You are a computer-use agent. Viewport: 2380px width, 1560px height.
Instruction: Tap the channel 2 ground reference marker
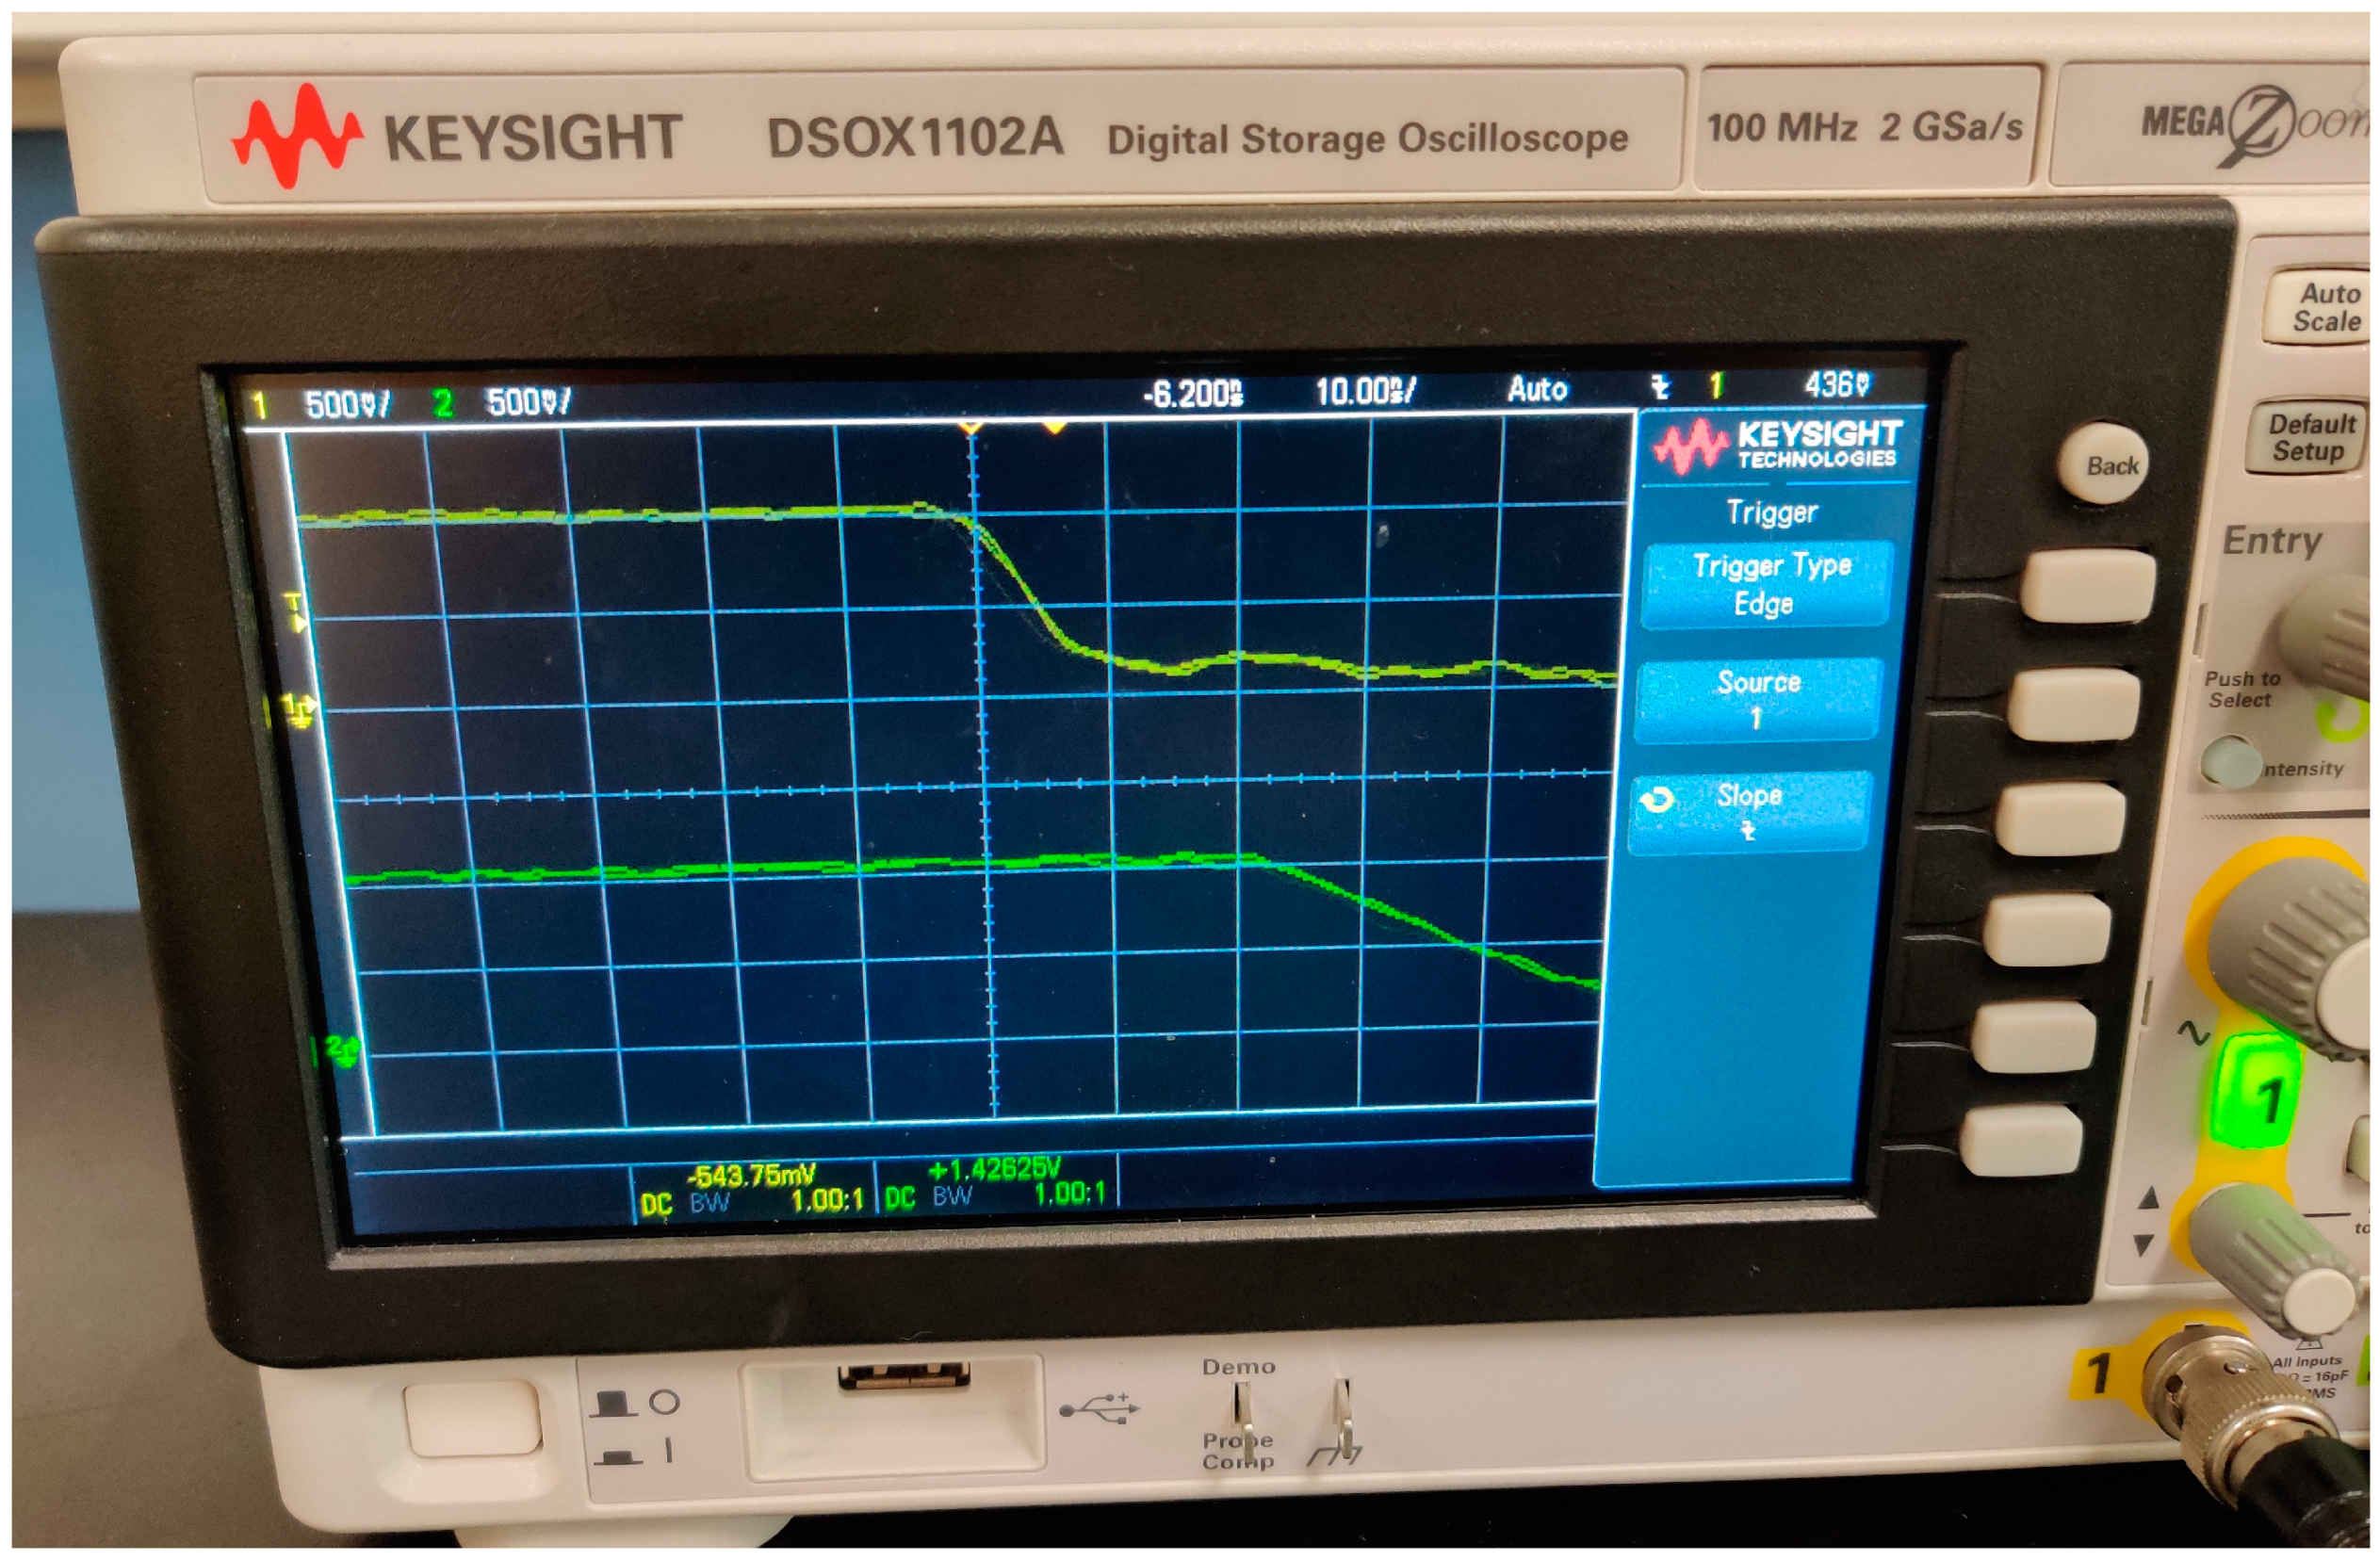coord(343,1050)
